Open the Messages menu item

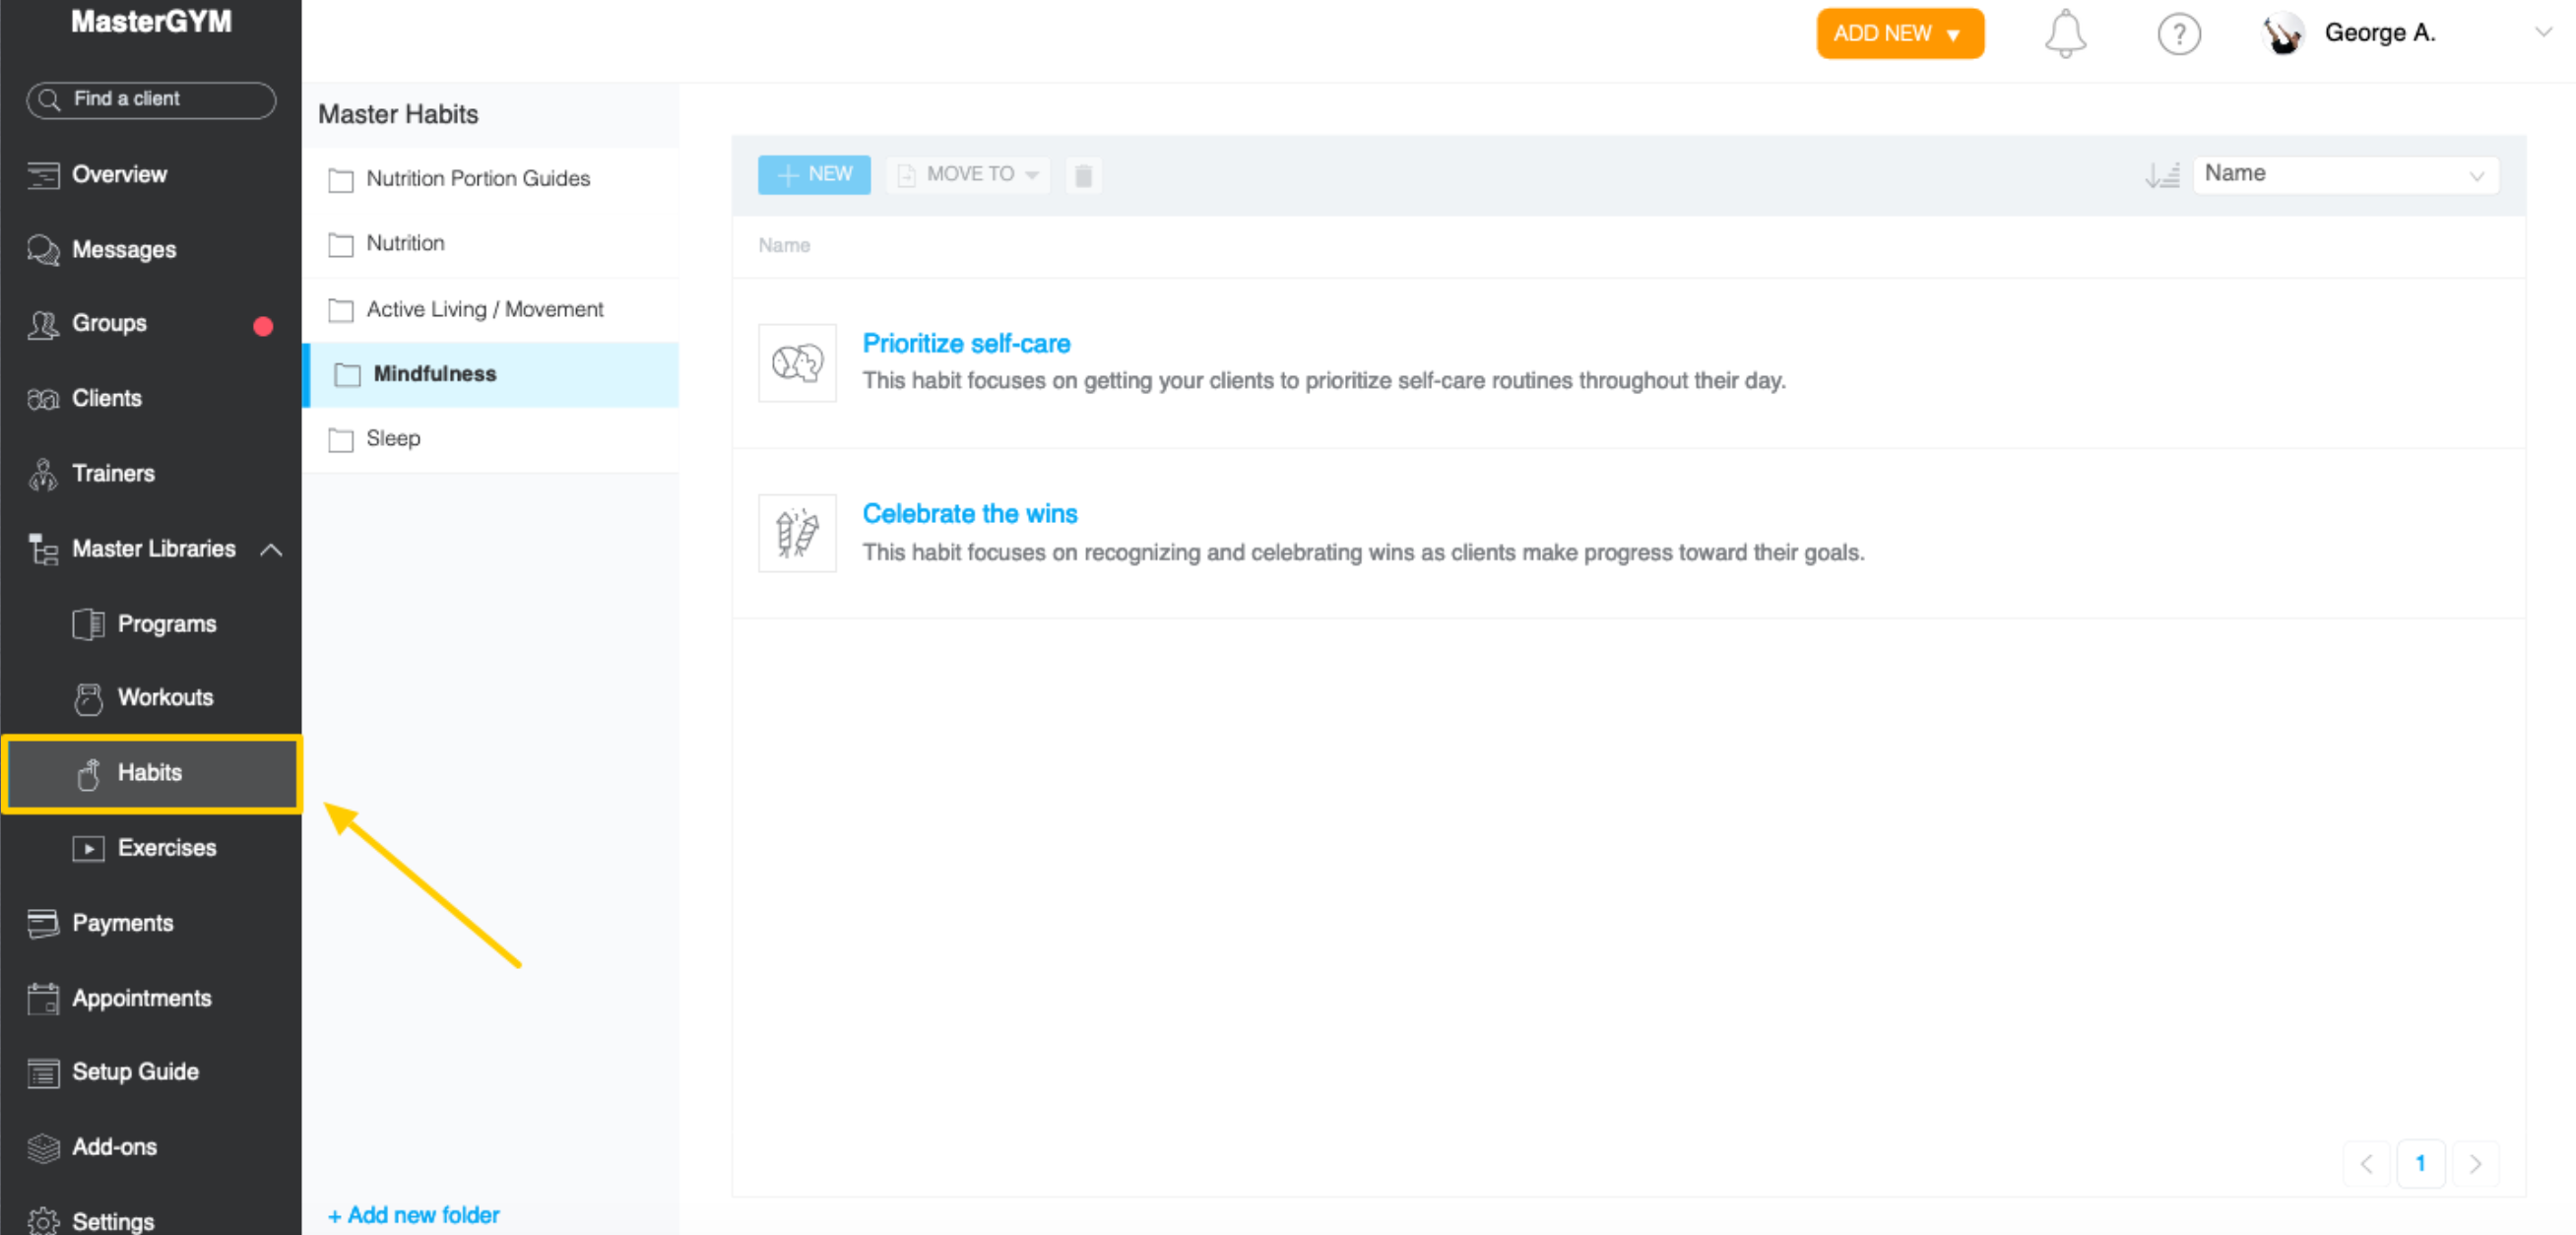124,249
